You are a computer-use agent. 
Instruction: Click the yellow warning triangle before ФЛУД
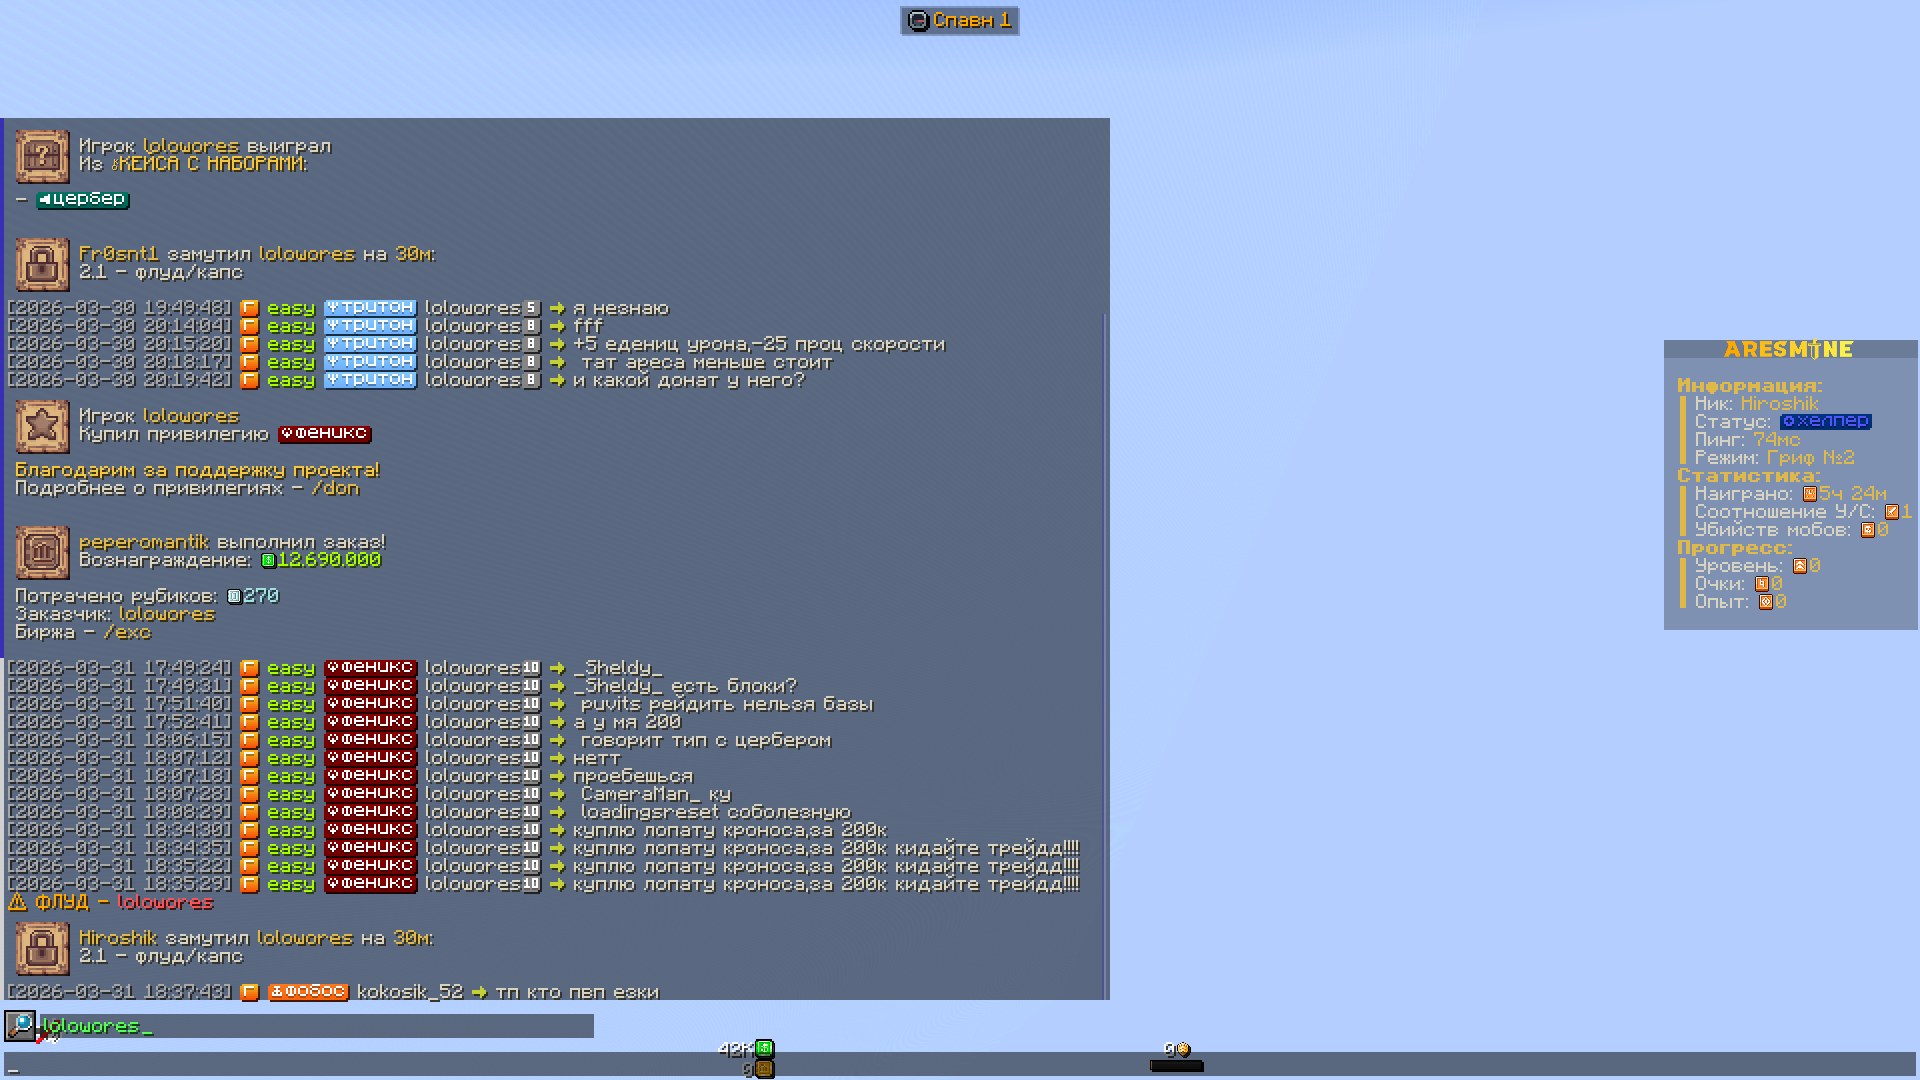[x=17, y=902]
